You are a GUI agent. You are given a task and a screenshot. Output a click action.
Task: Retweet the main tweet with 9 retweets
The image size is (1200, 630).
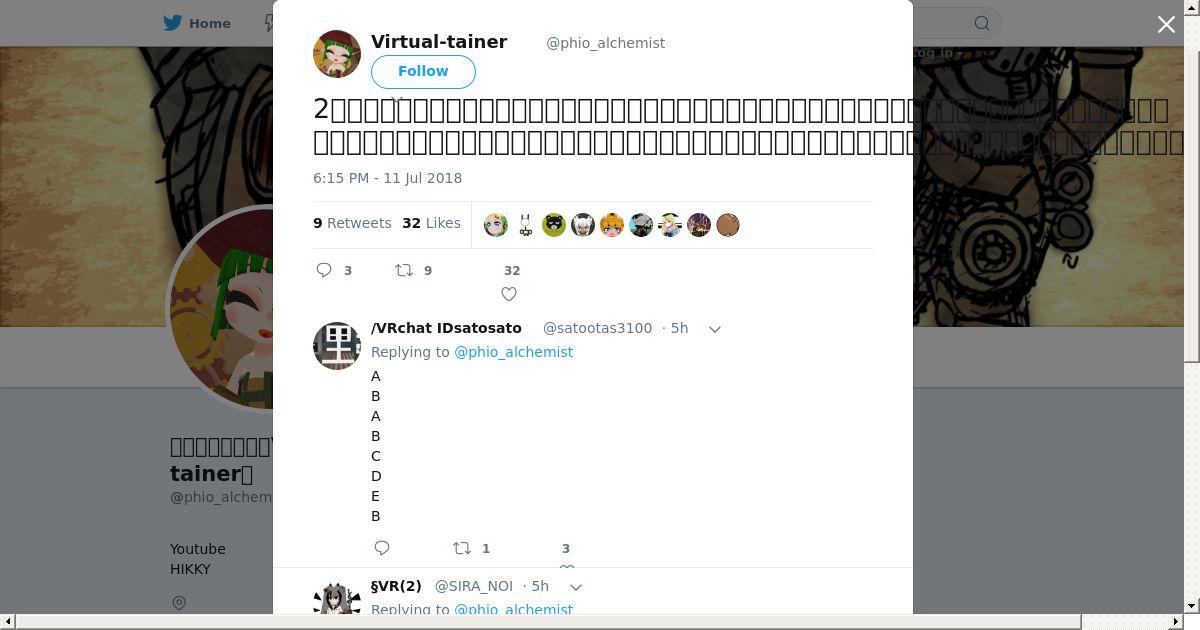pos(403,270)
